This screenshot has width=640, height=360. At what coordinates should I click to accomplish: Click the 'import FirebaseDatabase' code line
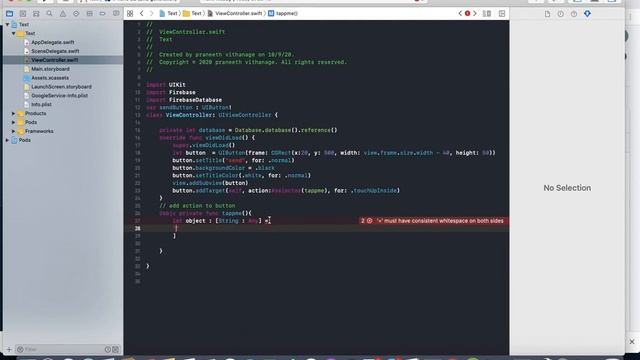[184, 100]
